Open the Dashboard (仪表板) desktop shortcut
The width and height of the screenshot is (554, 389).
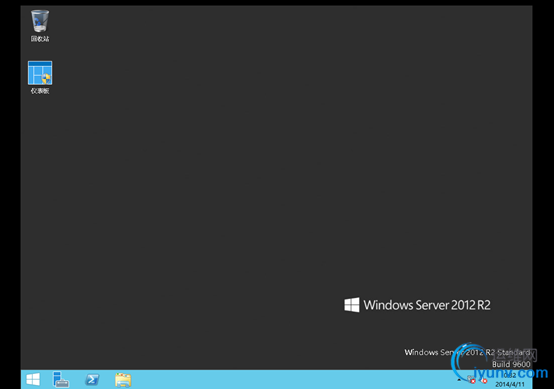40,77
